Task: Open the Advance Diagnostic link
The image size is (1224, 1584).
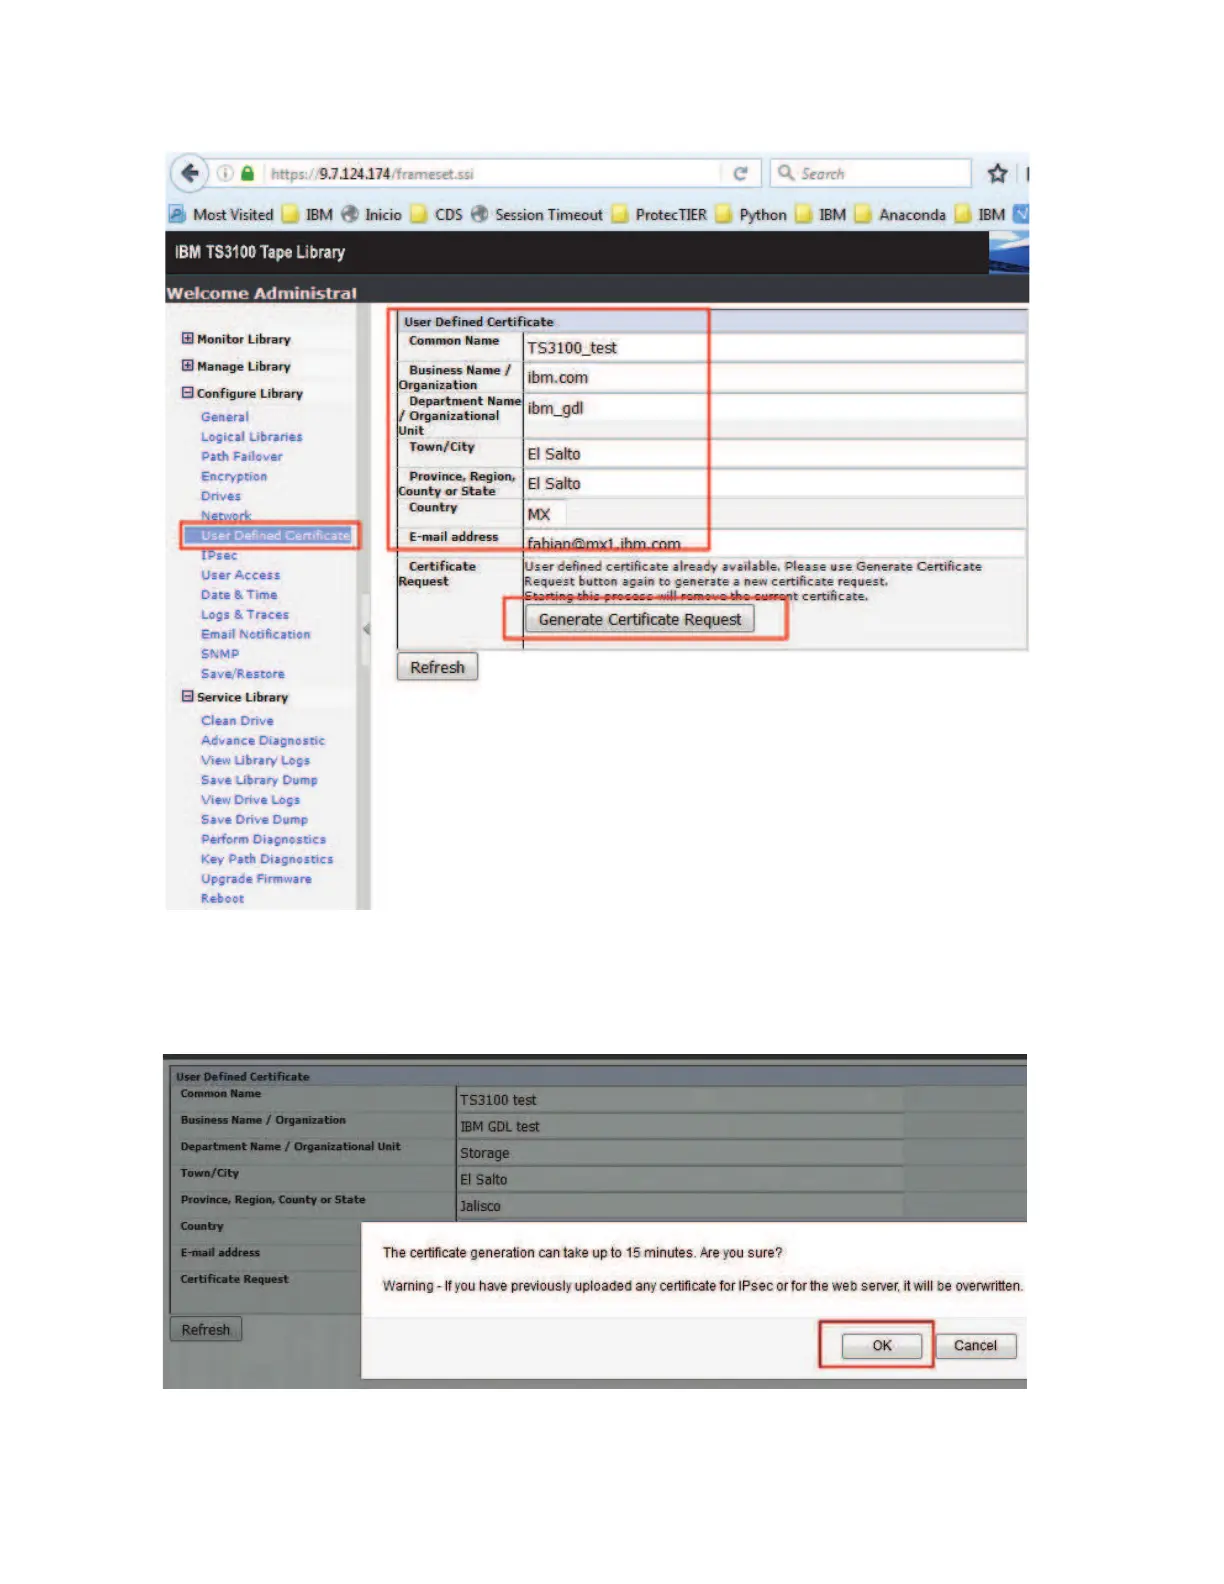Action: click(263, 741)
